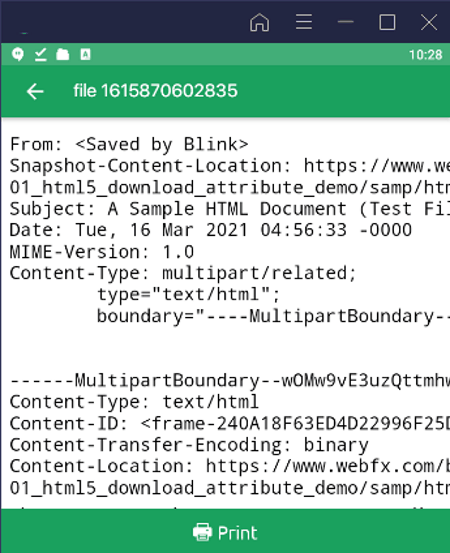Go back using the left arrow
The image size is (450, 553).
click(35, 91)
